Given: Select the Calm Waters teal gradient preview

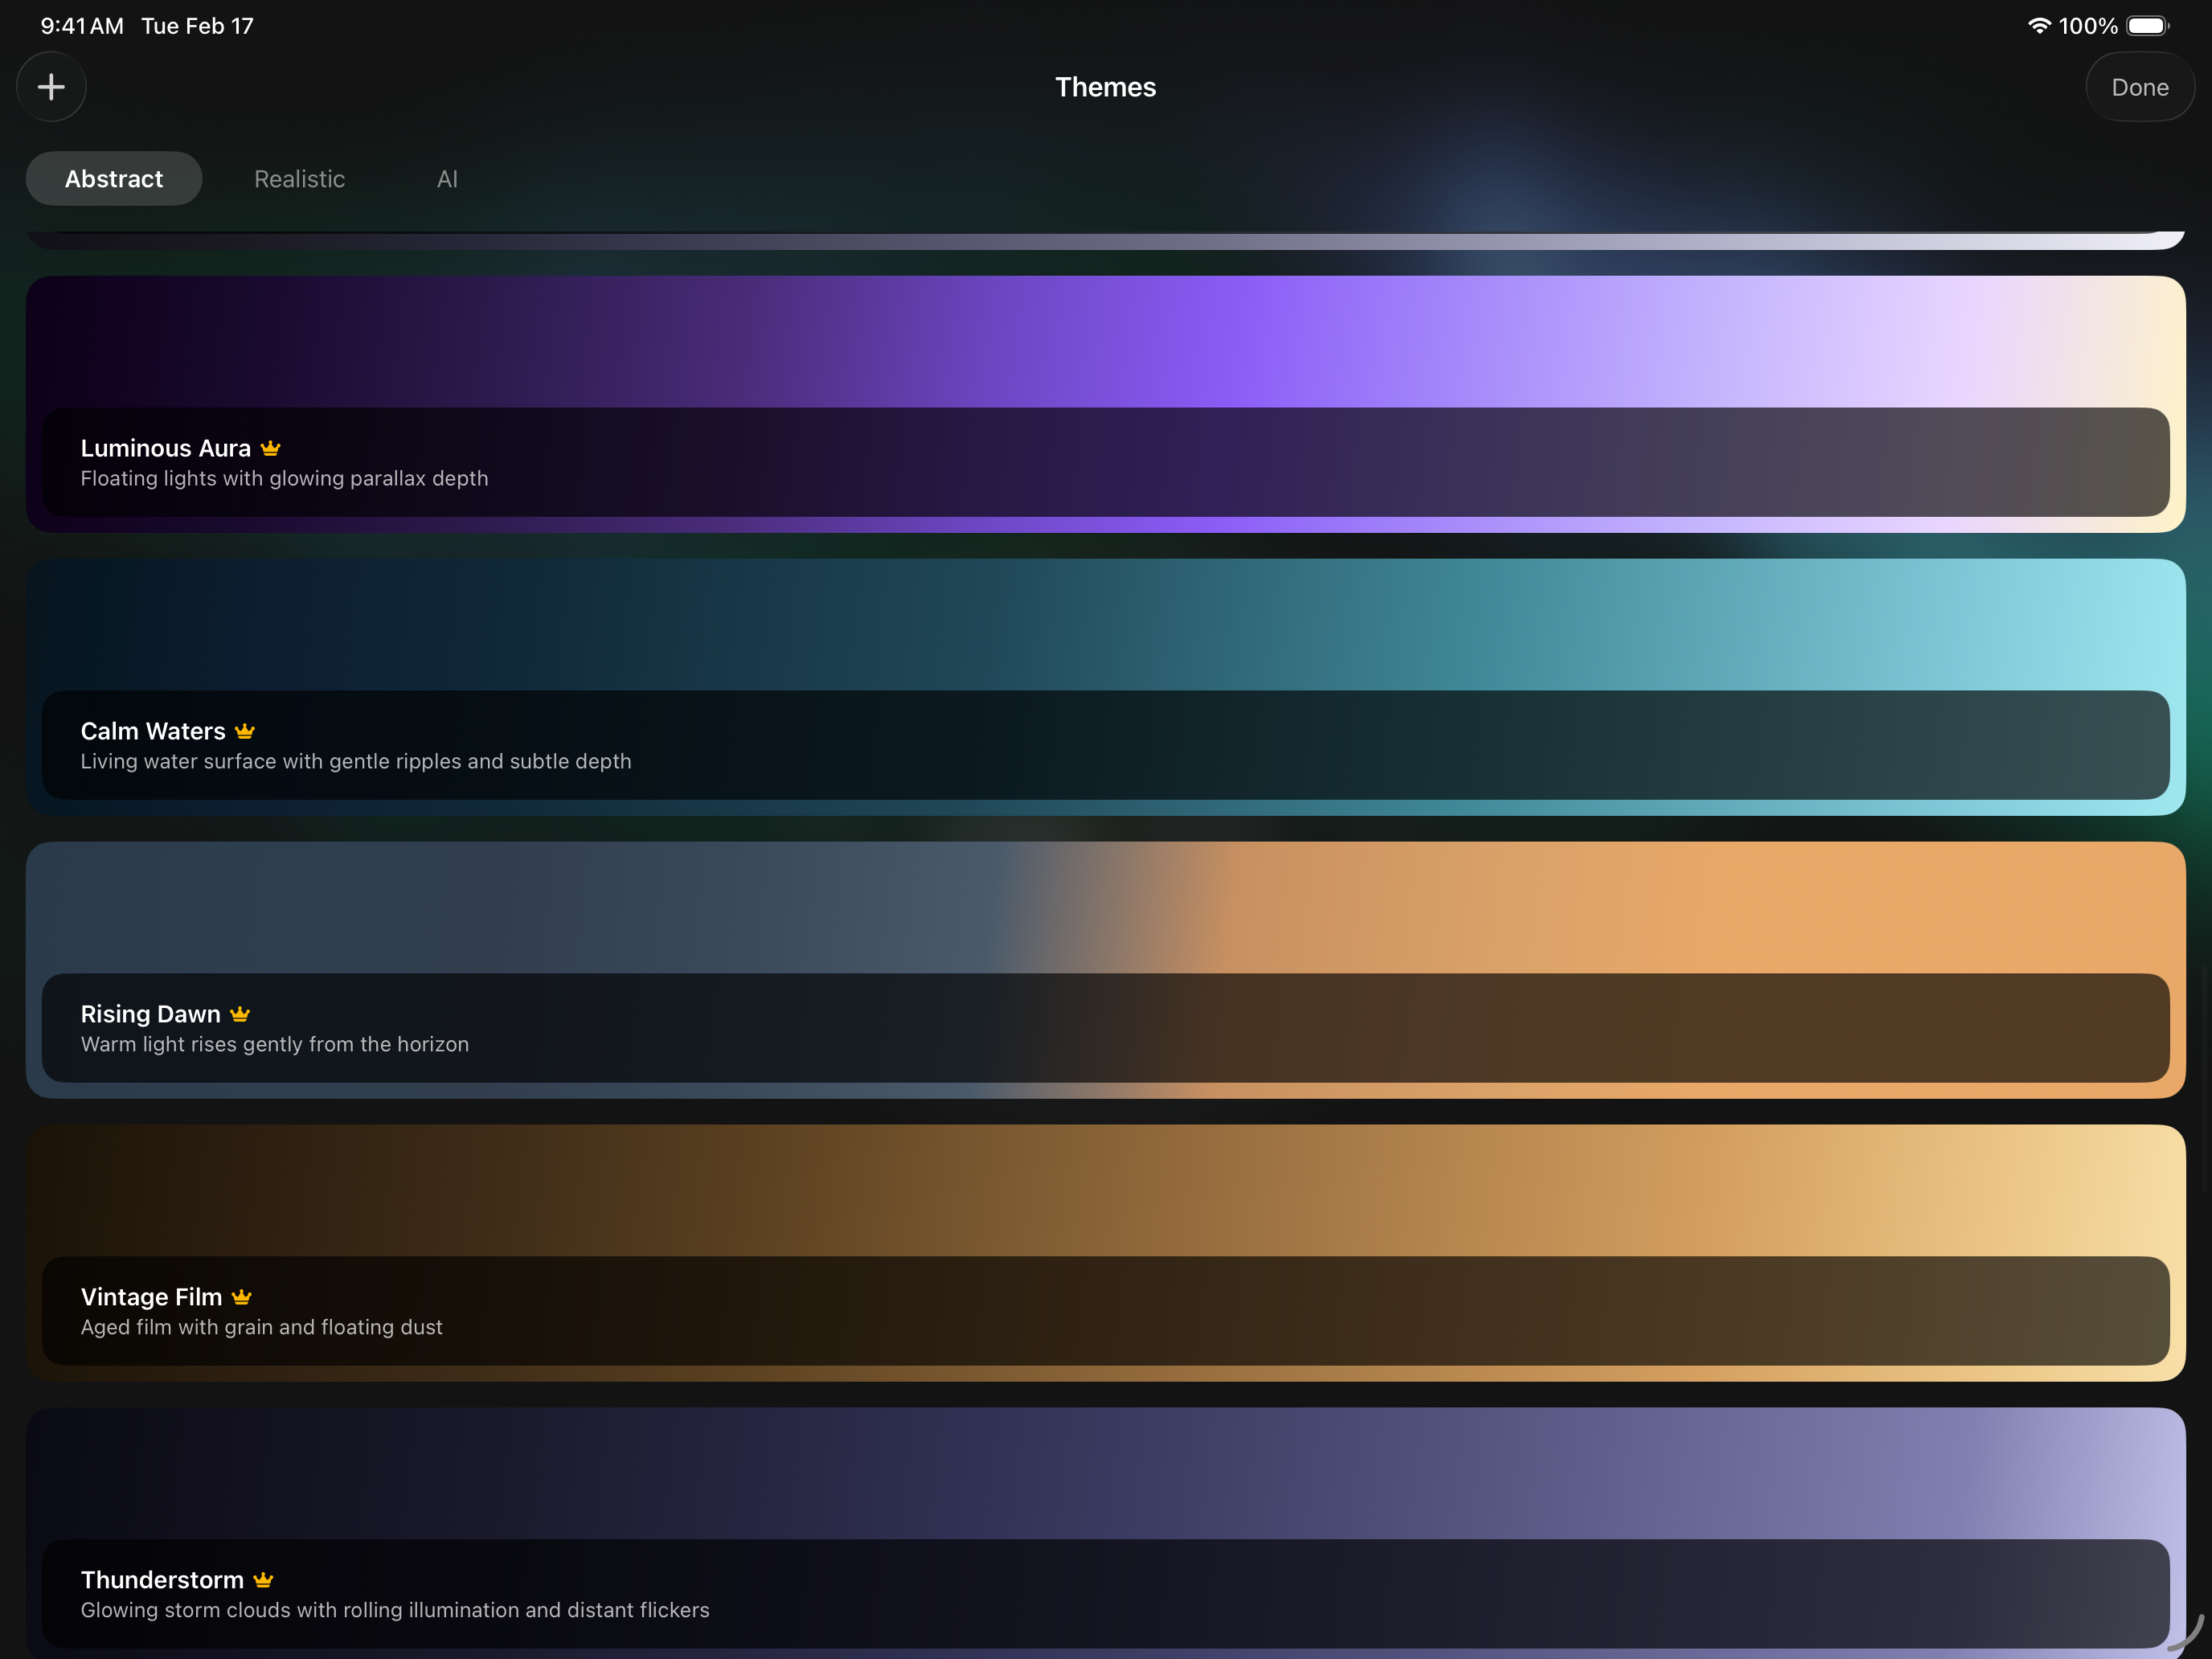Looking at the screenshot, I should click(x=1105, y=625).
